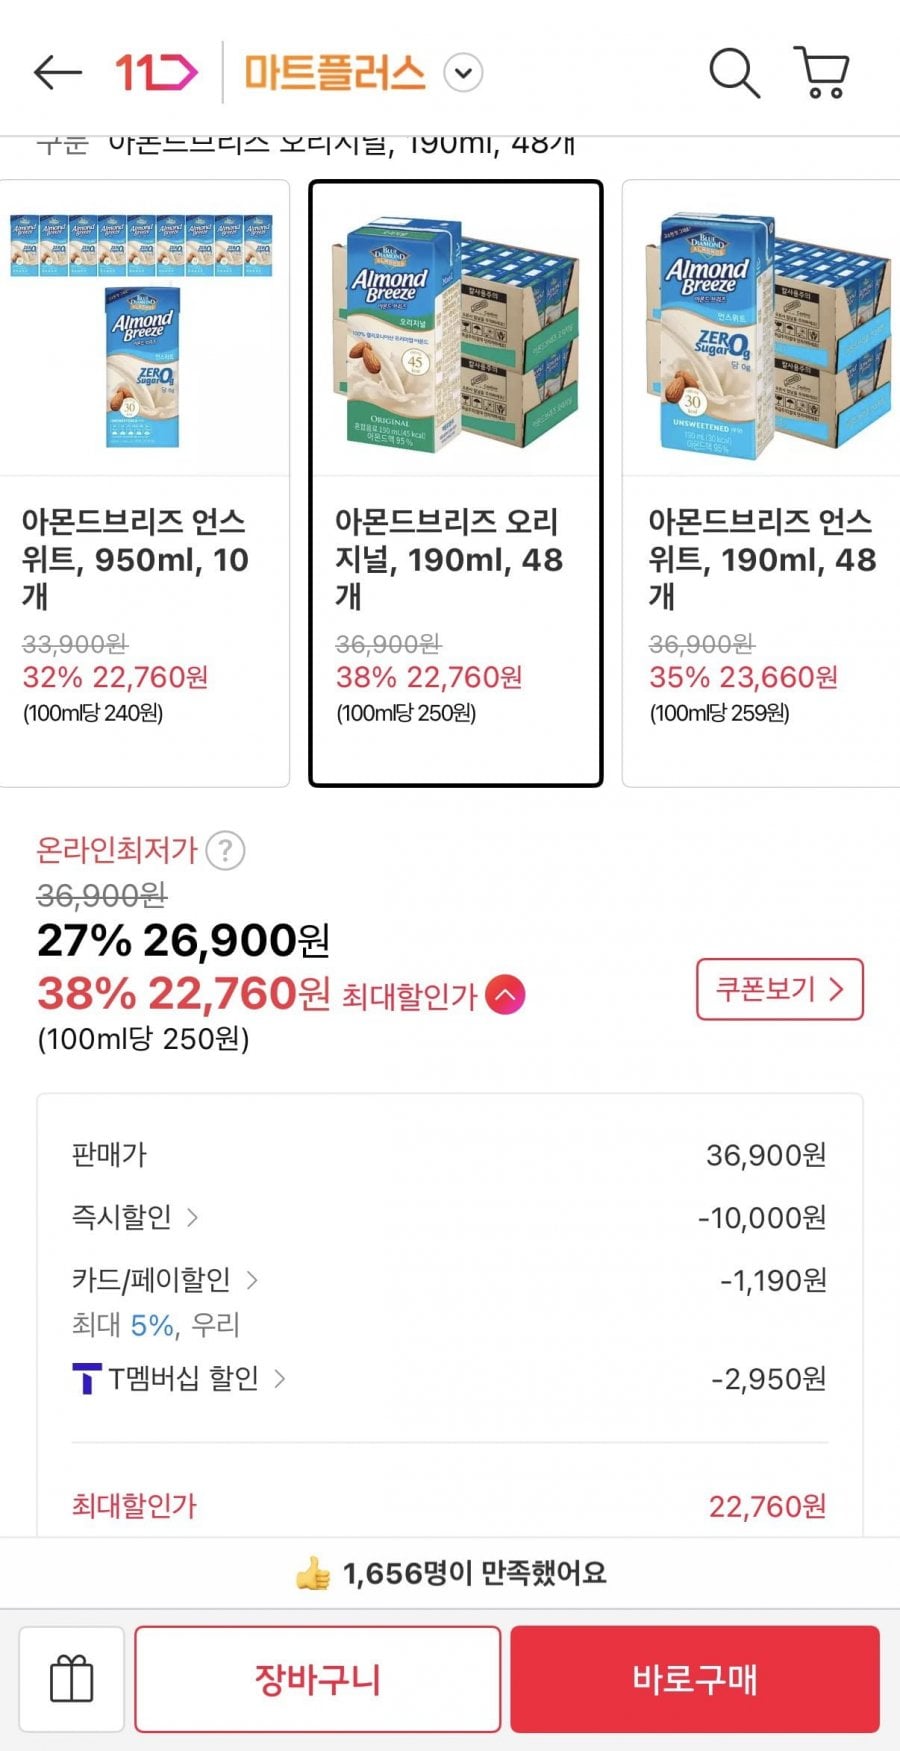Tap the back arrow icon
The height and width of the screenshot is (1751, 900).
tap(57, 72)
